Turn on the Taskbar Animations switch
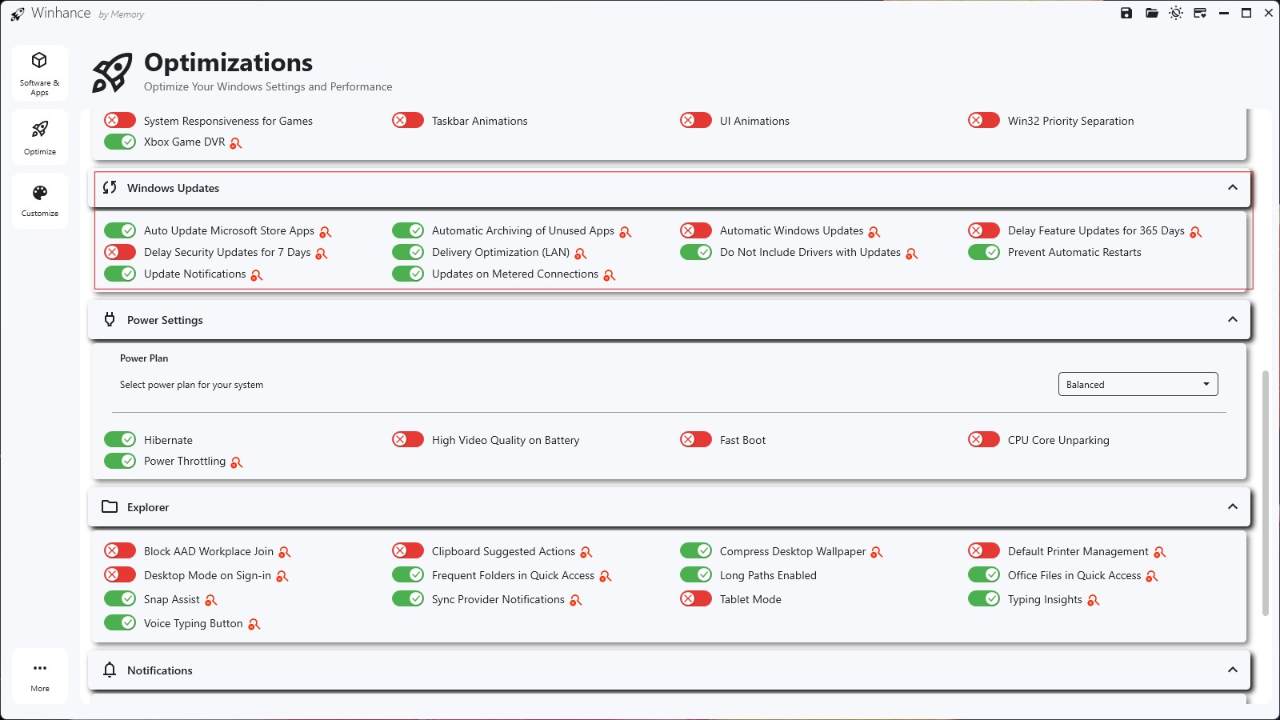1280x720 pixels. (408, 120)
